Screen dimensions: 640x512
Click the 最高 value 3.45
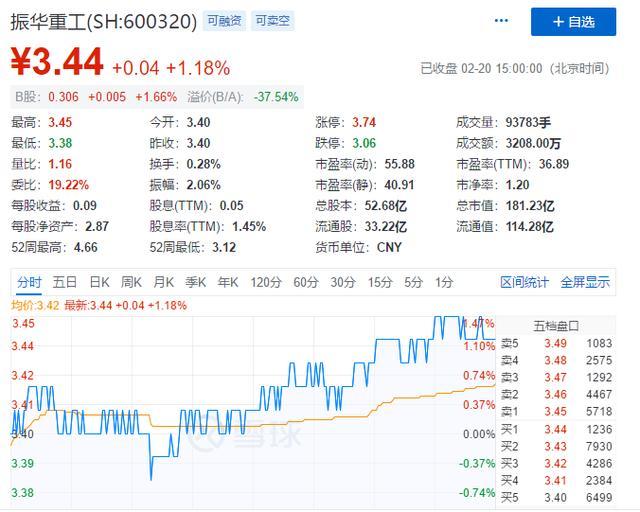pyautogui.click(x=60, y=122)
